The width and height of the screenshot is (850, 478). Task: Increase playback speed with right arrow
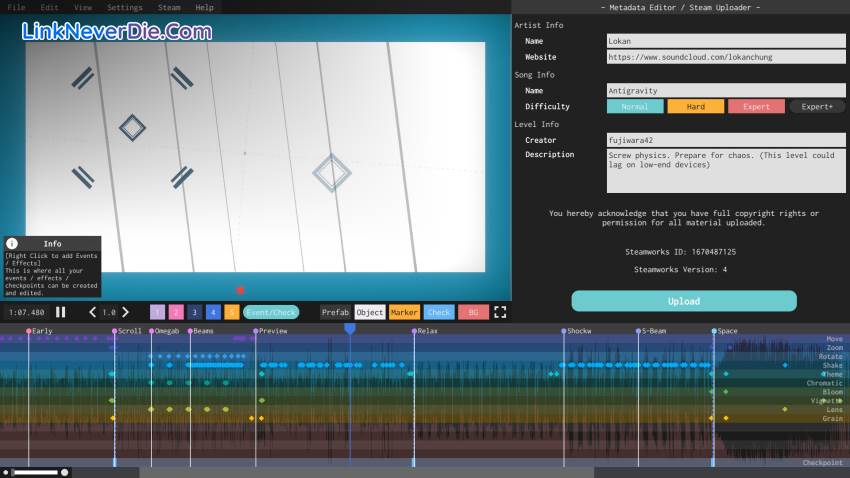[x=125, y=312]
